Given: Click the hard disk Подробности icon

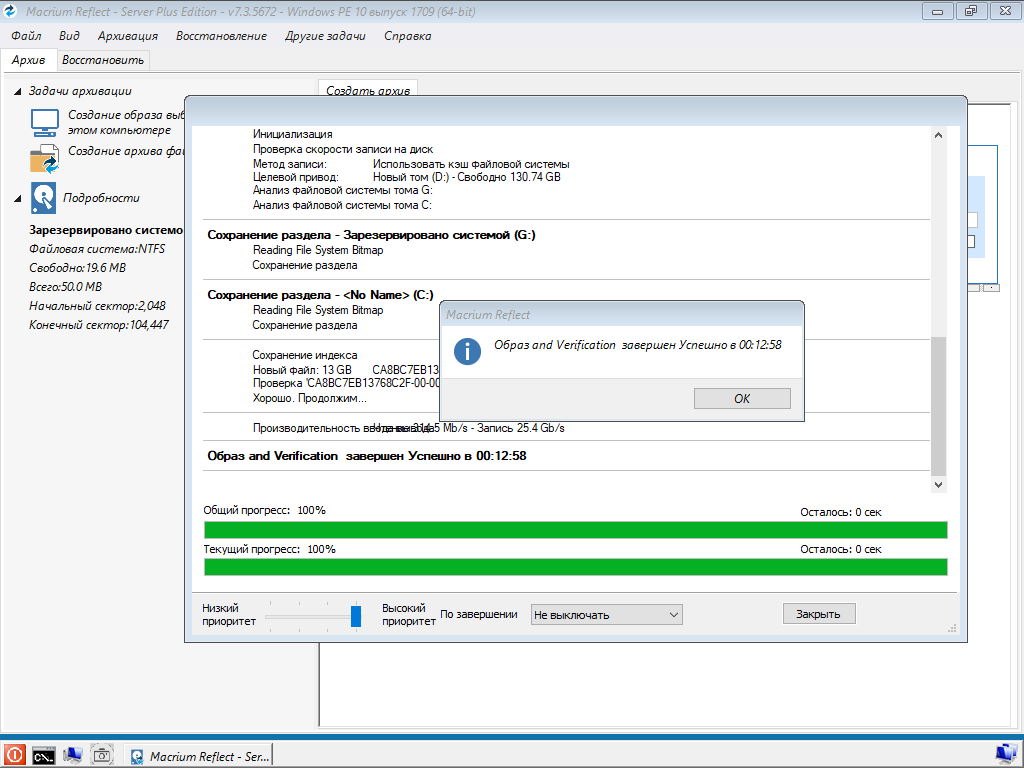Looking at the screenshot, I should pos(44,198).
